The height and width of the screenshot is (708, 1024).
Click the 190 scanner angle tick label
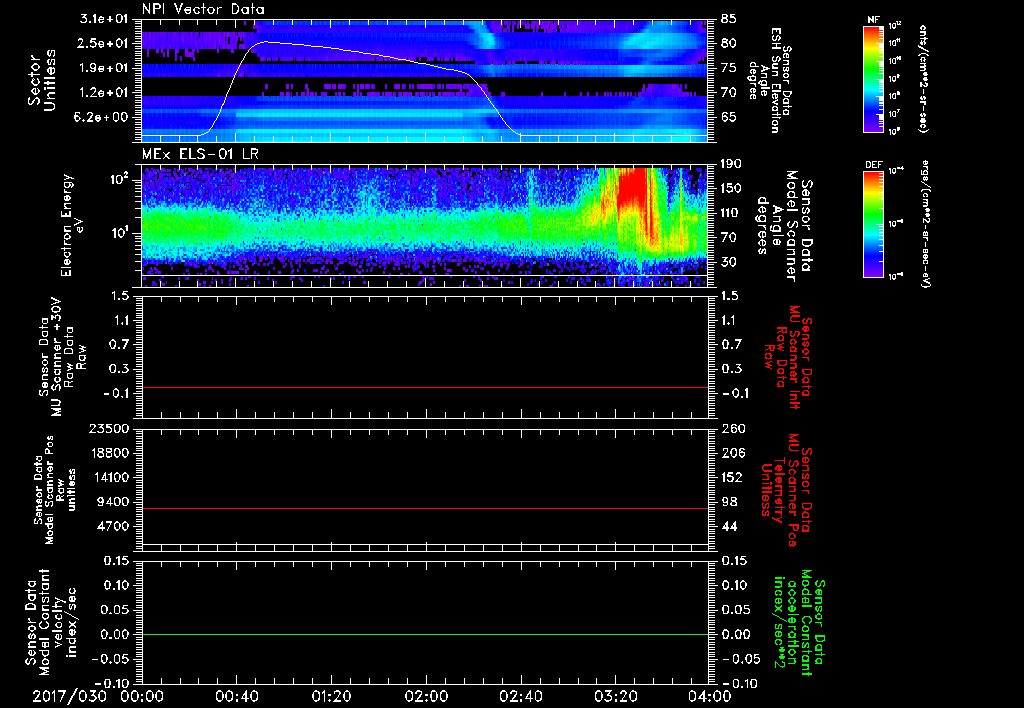(733, 164)
